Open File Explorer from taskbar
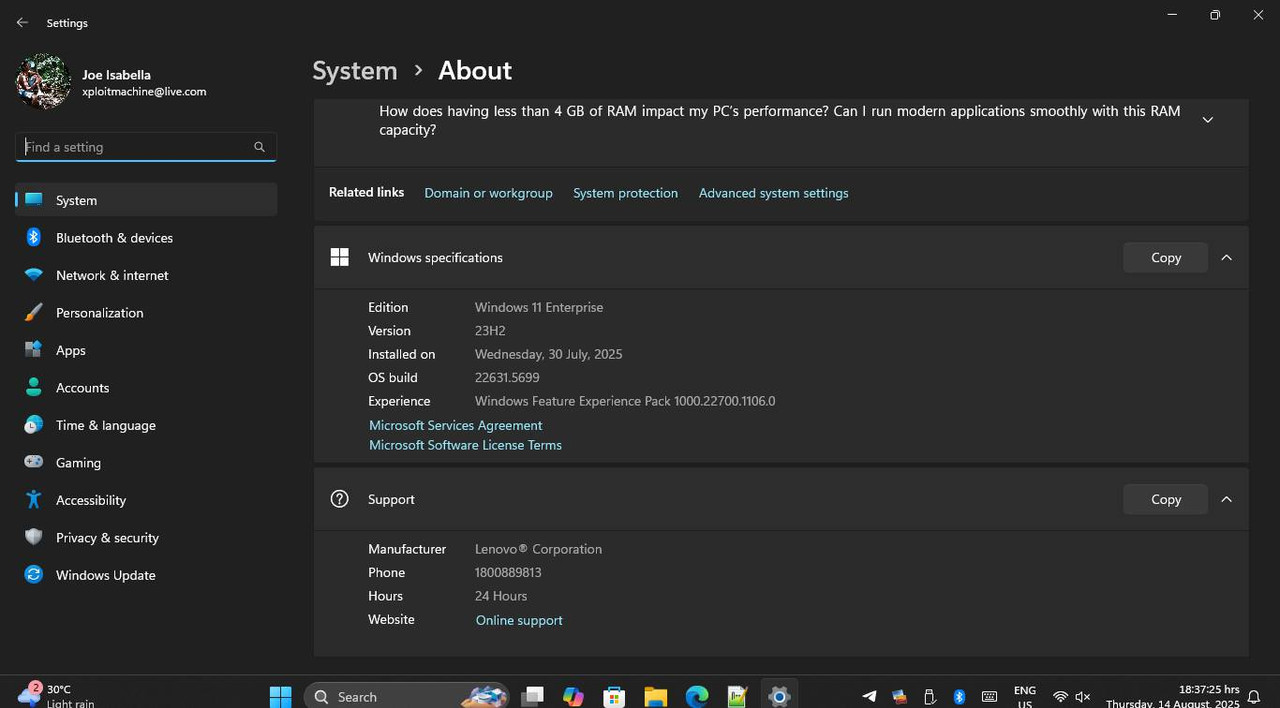The height and width of the screenshot is (708, 1280). pyautogui.click(x=655, y=696)
